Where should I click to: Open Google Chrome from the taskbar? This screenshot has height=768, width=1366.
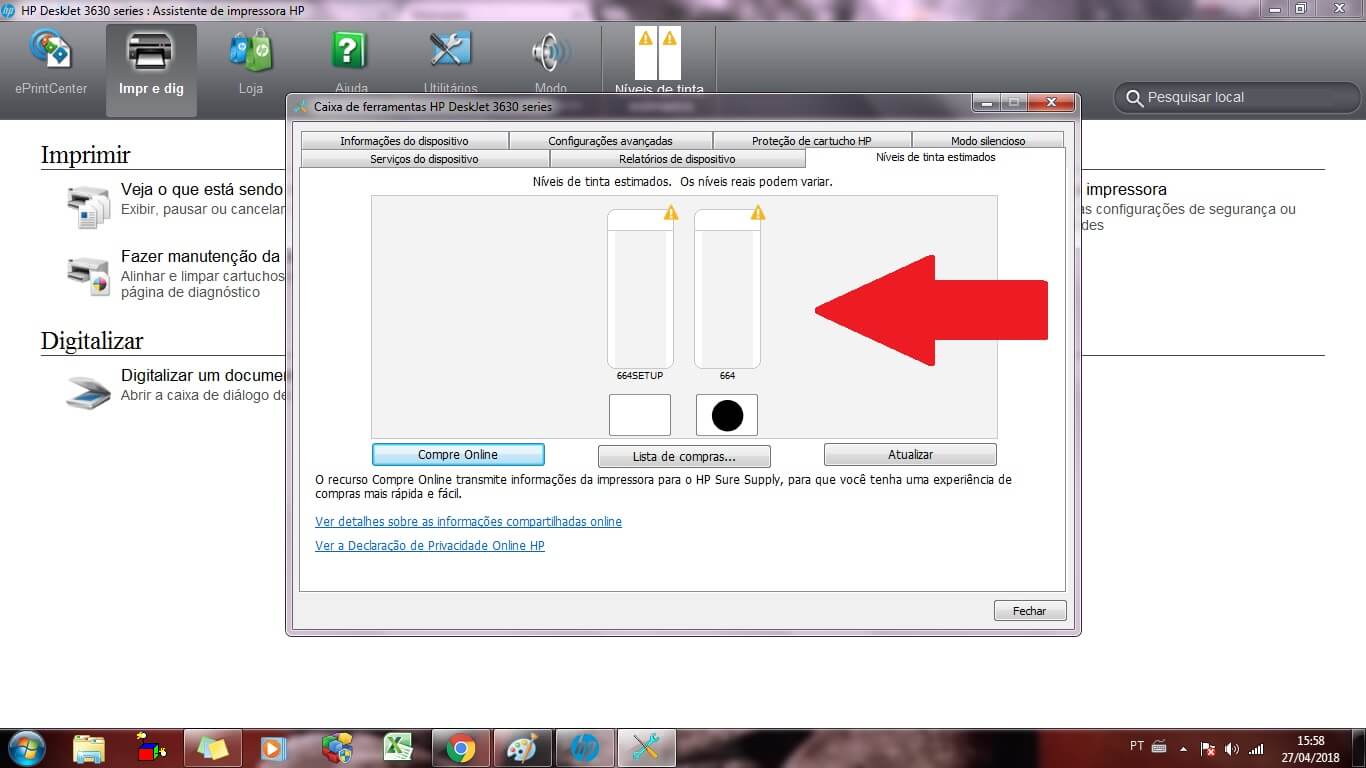[x=460, y=748]
